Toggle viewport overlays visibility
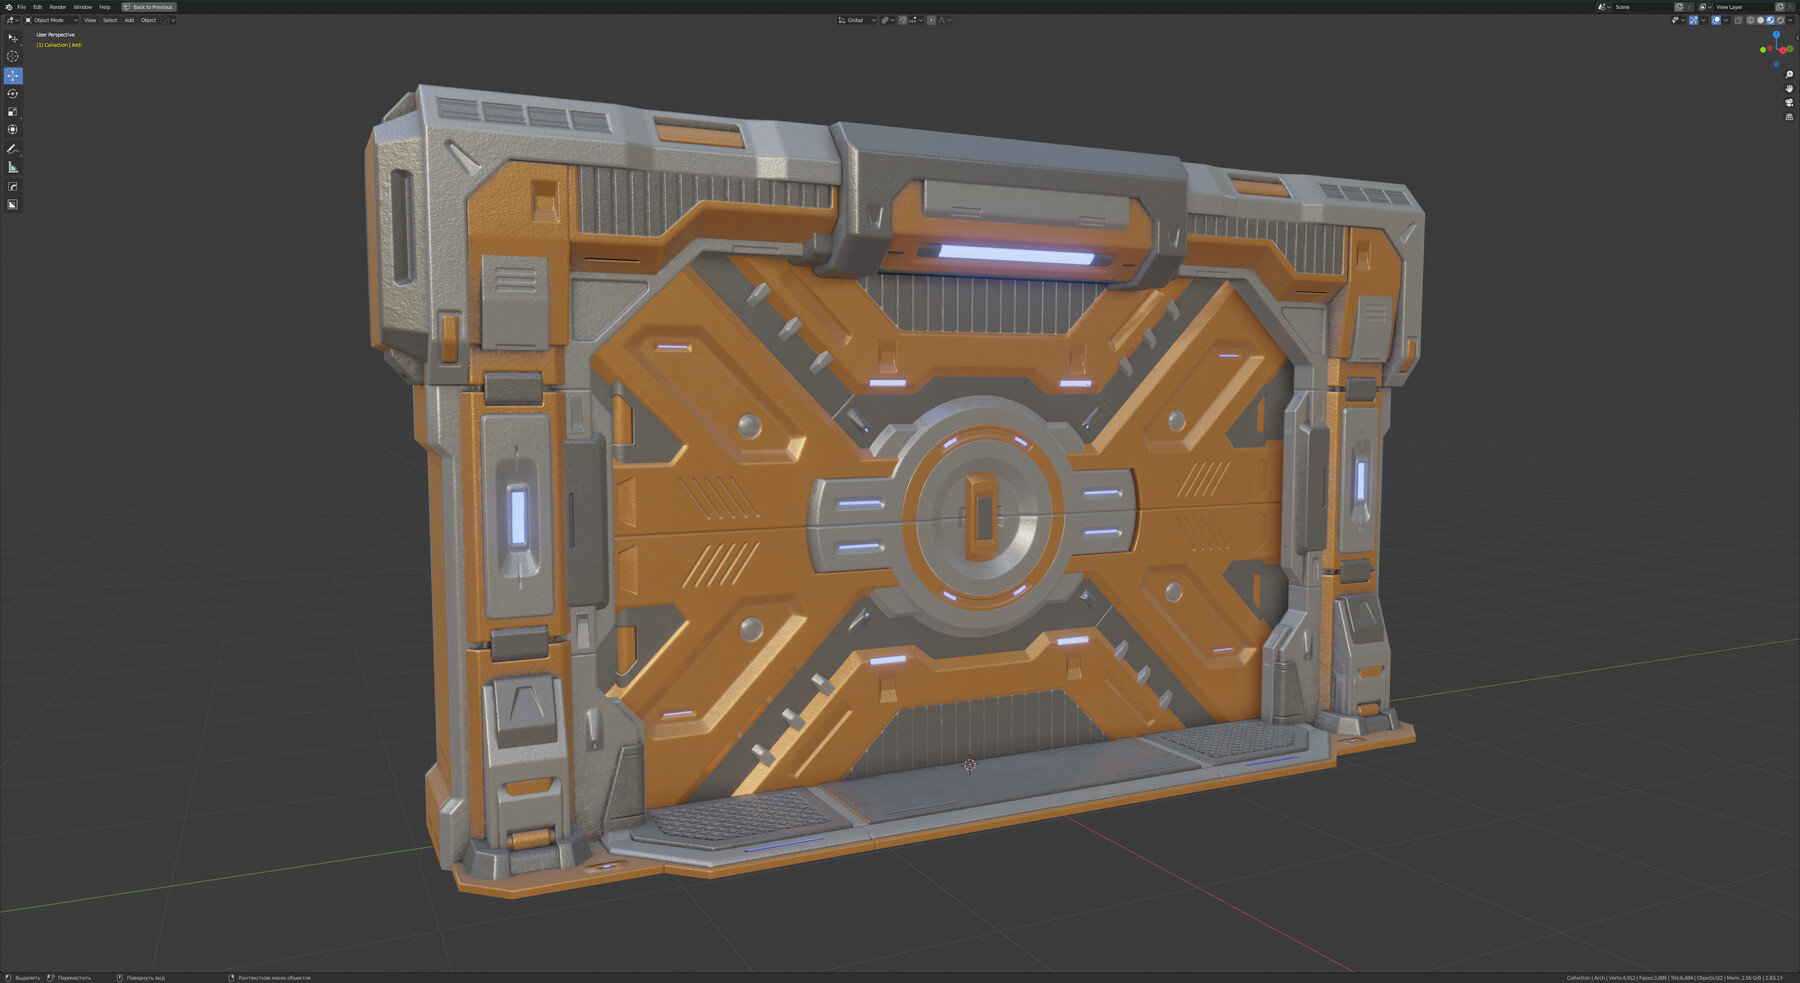The height and width of the screenshot is (983, 1800). (1716, 20)
